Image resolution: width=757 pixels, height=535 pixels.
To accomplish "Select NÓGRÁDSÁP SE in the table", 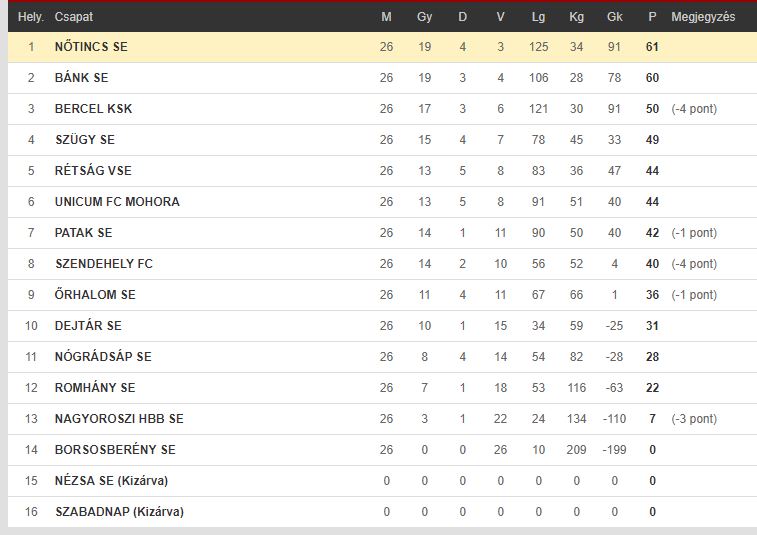I will tap(103, 356).
